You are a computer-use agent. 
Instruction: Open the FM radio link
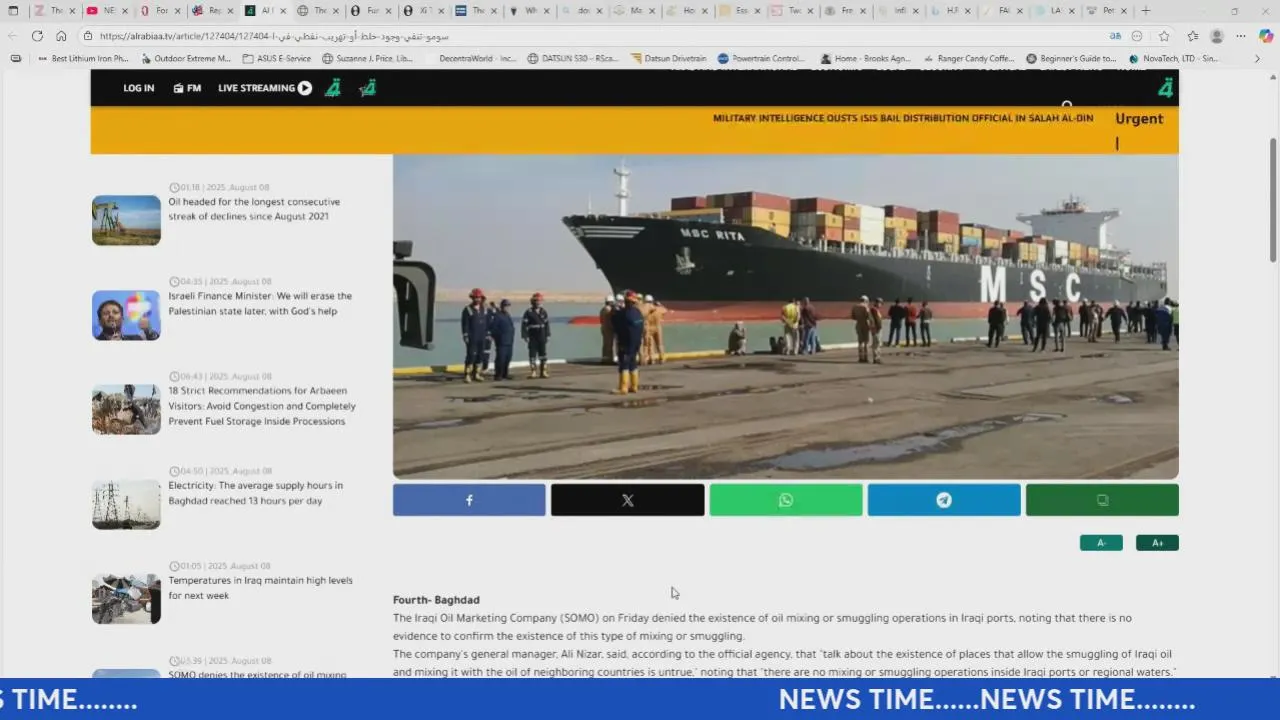pos(187,88)
